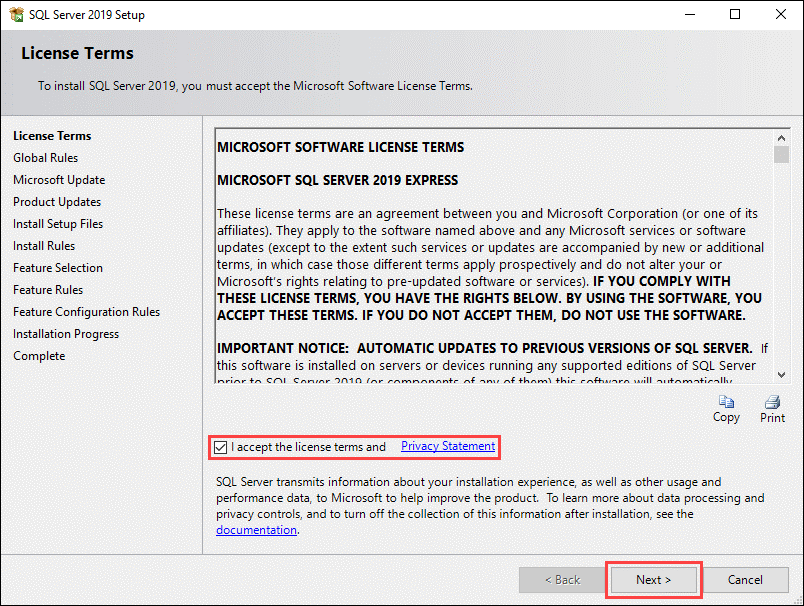Toggle the accept license terms checkbox
The image size is (804, 606).
pos(221,447)
